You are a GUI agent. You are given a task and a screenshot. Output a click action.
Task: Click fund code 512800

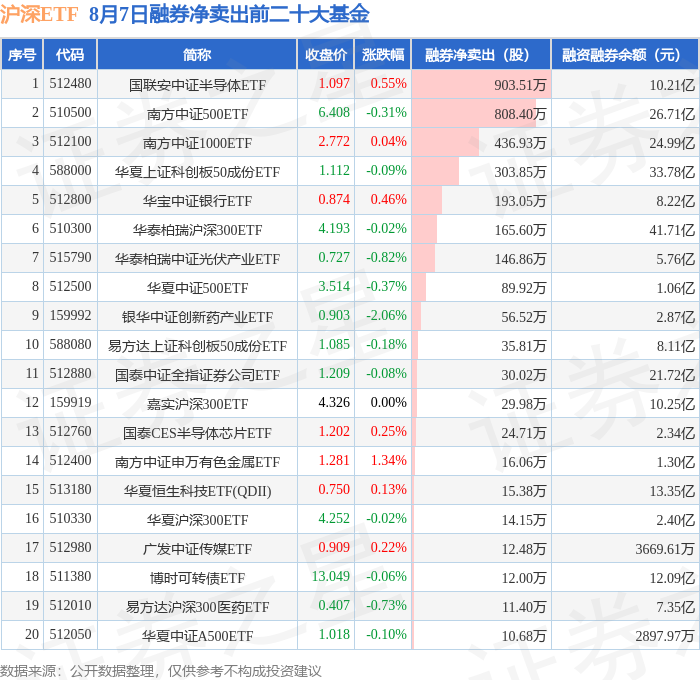pos(70,199)
